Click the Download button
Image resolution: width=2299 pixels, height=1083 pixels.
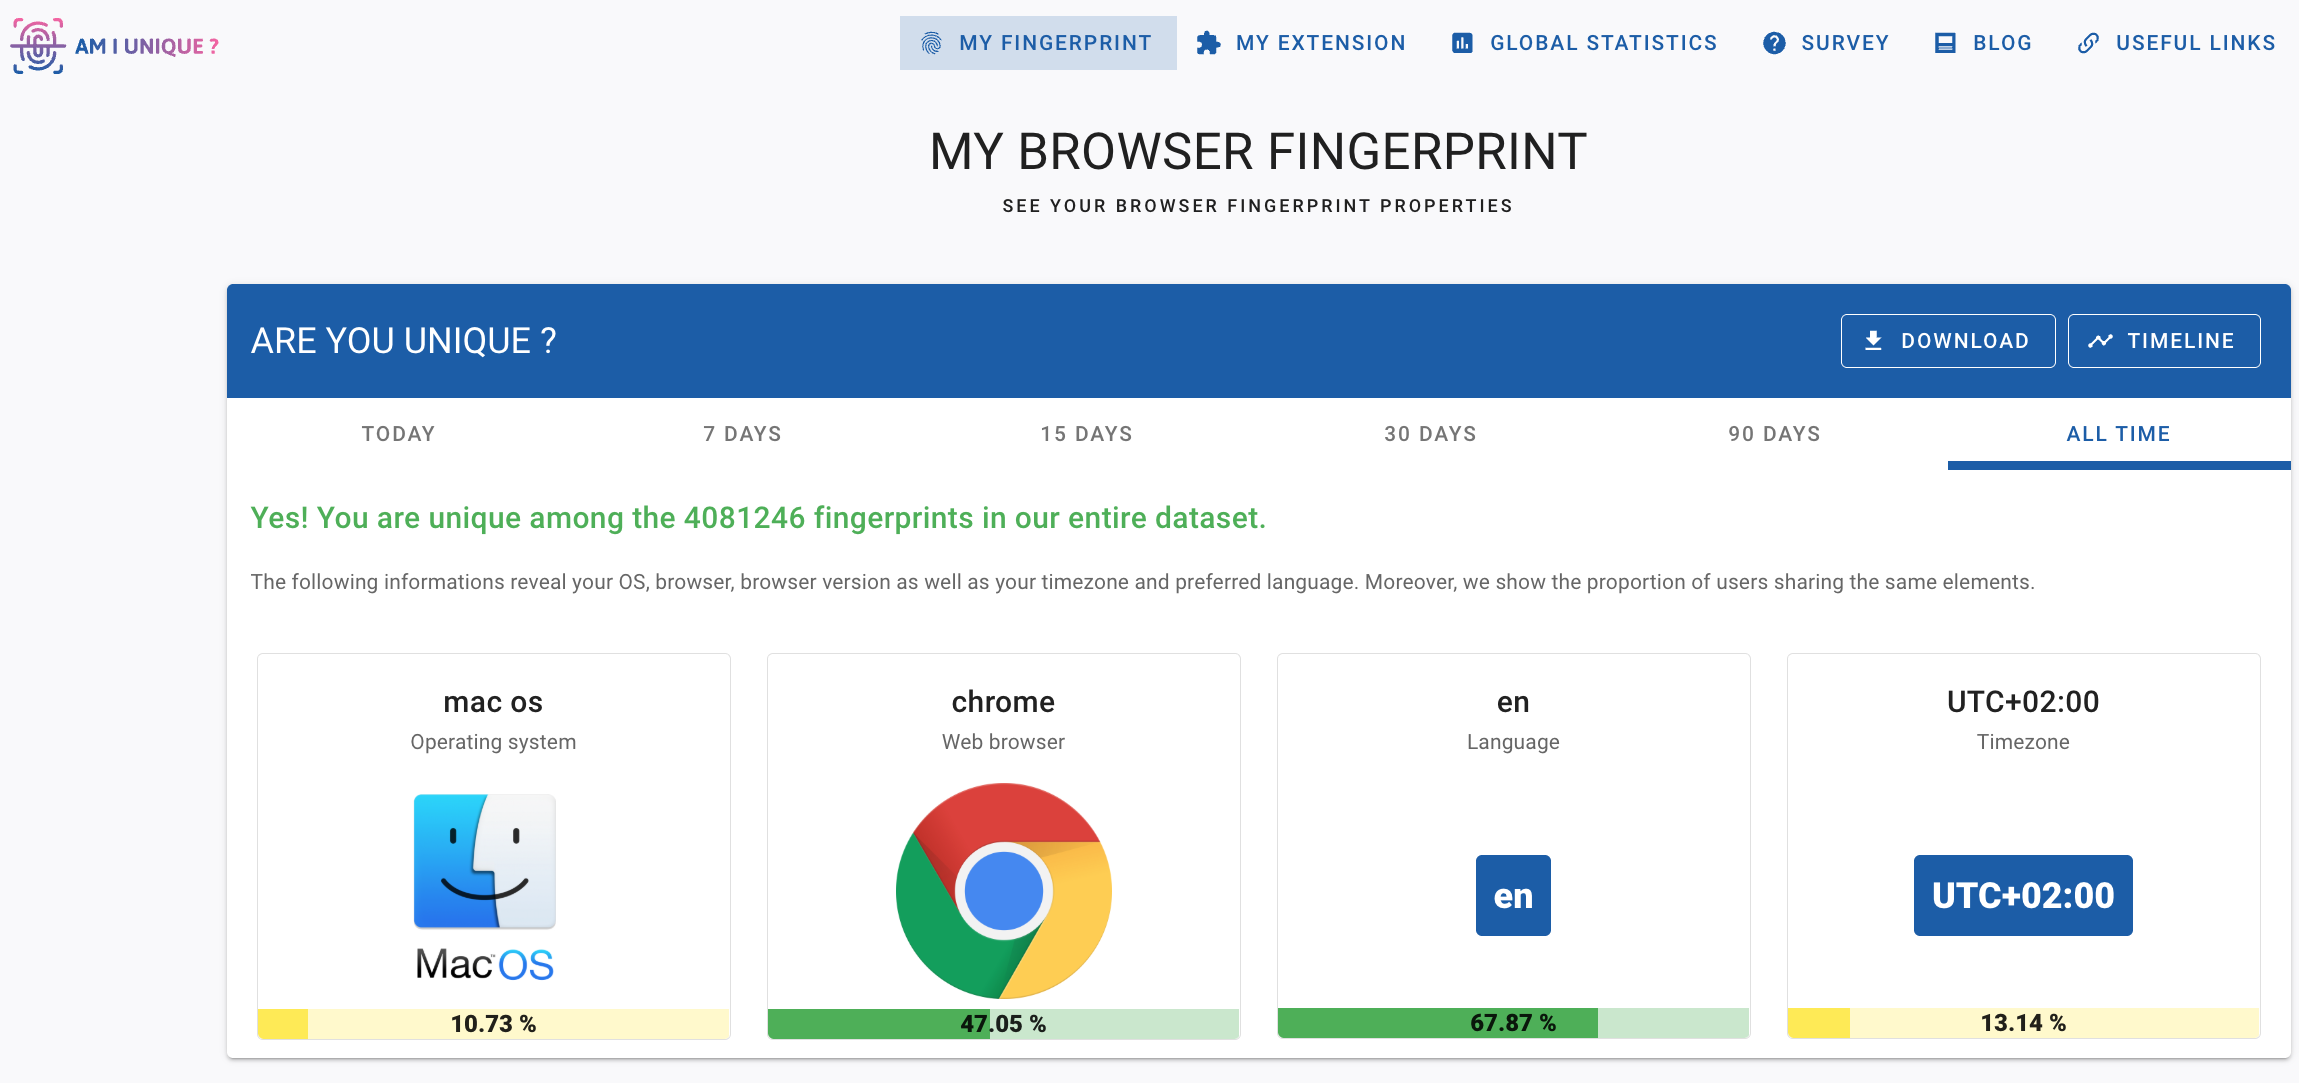[x=1948, y=341]
